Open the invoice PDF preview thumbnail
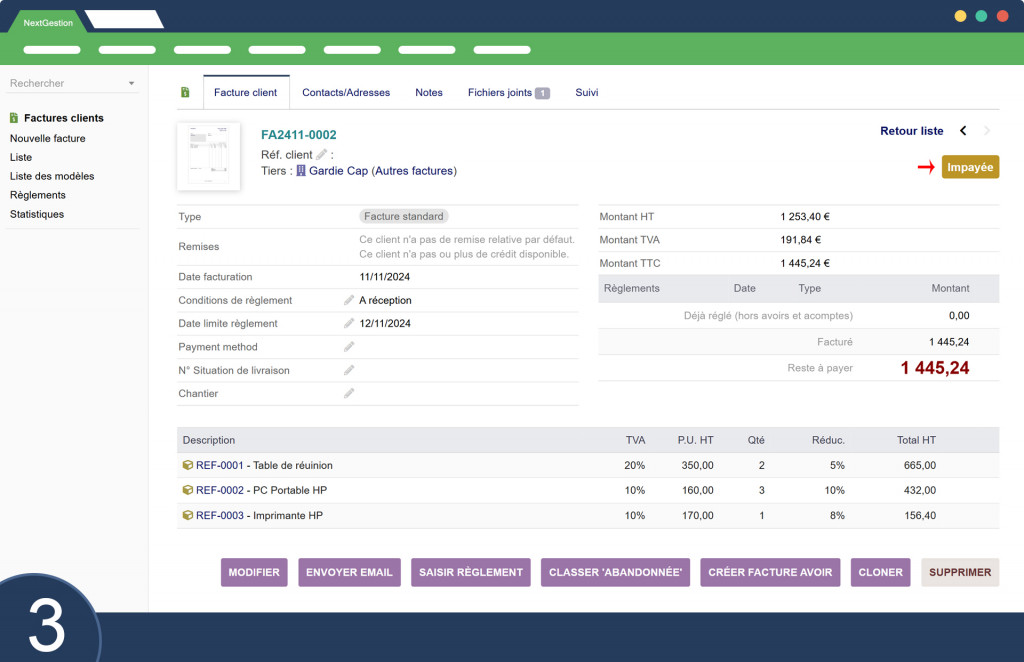The width and height of the screenshot is (1024, 662). click(209, 156)
